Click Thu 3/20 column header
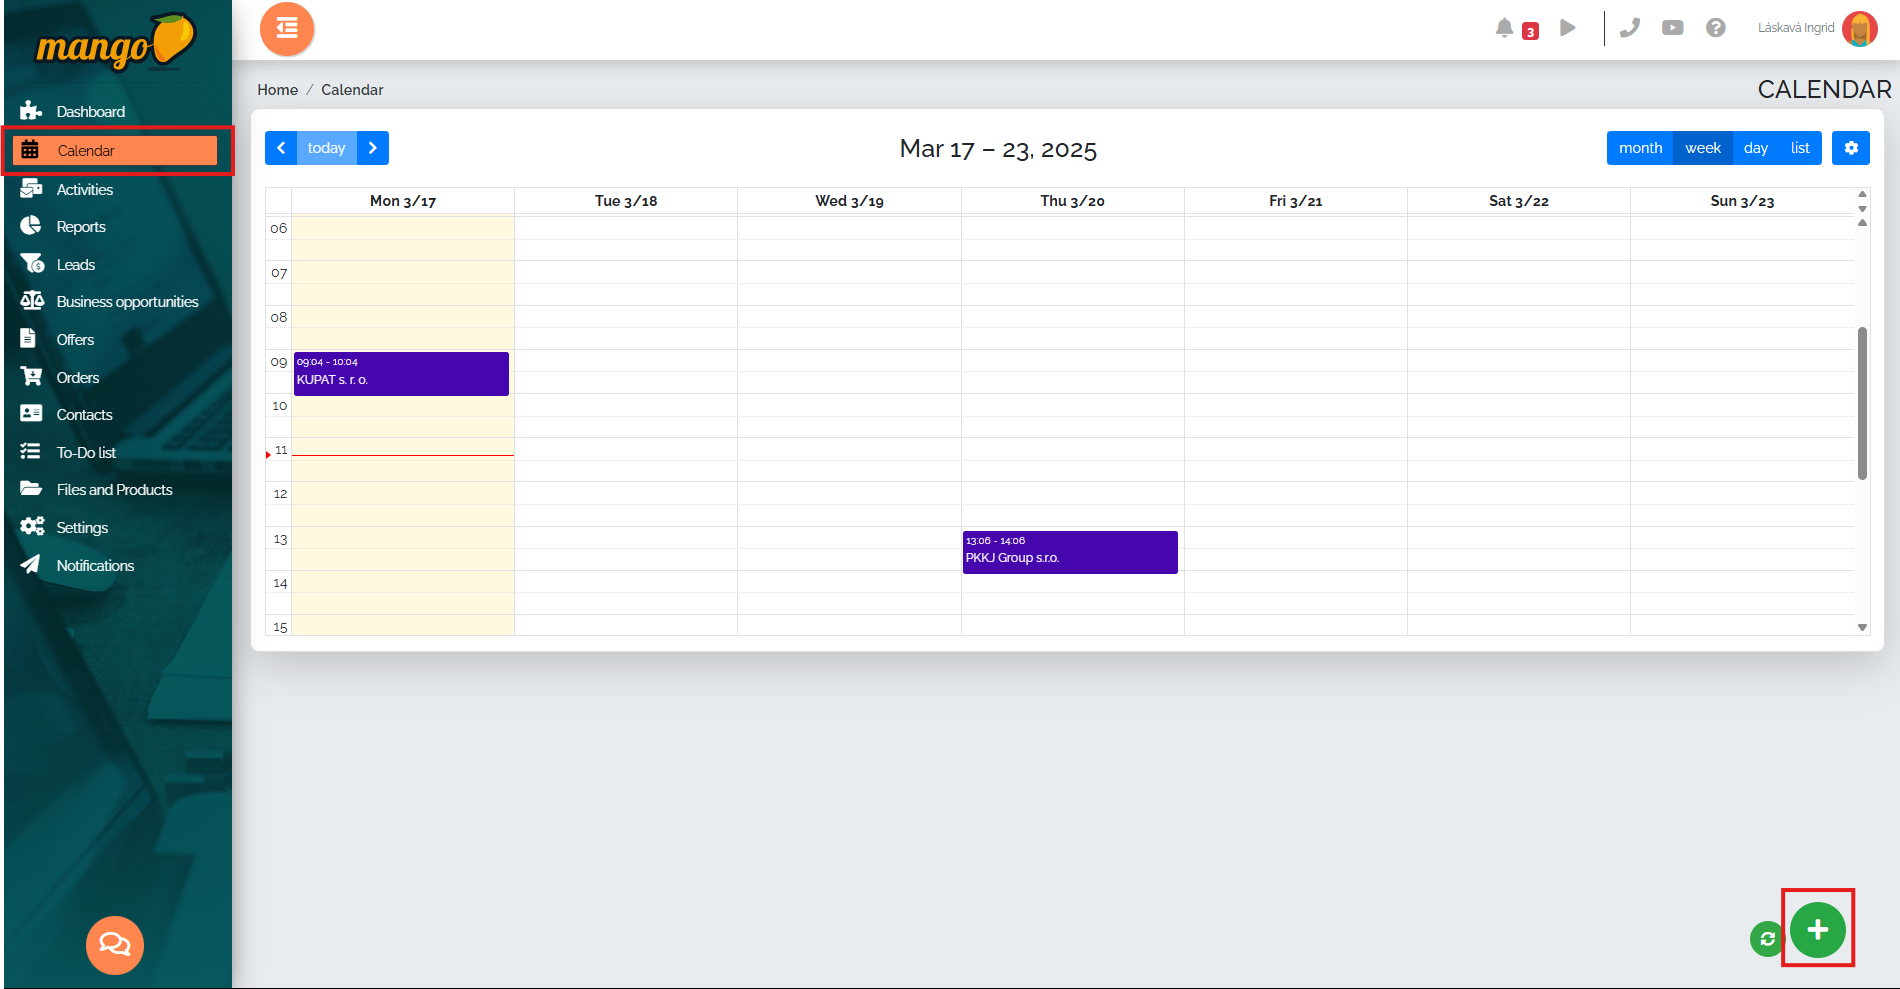Image resolution: width=1900 pixels, height=989 pixels. (x=1072, y=201)
